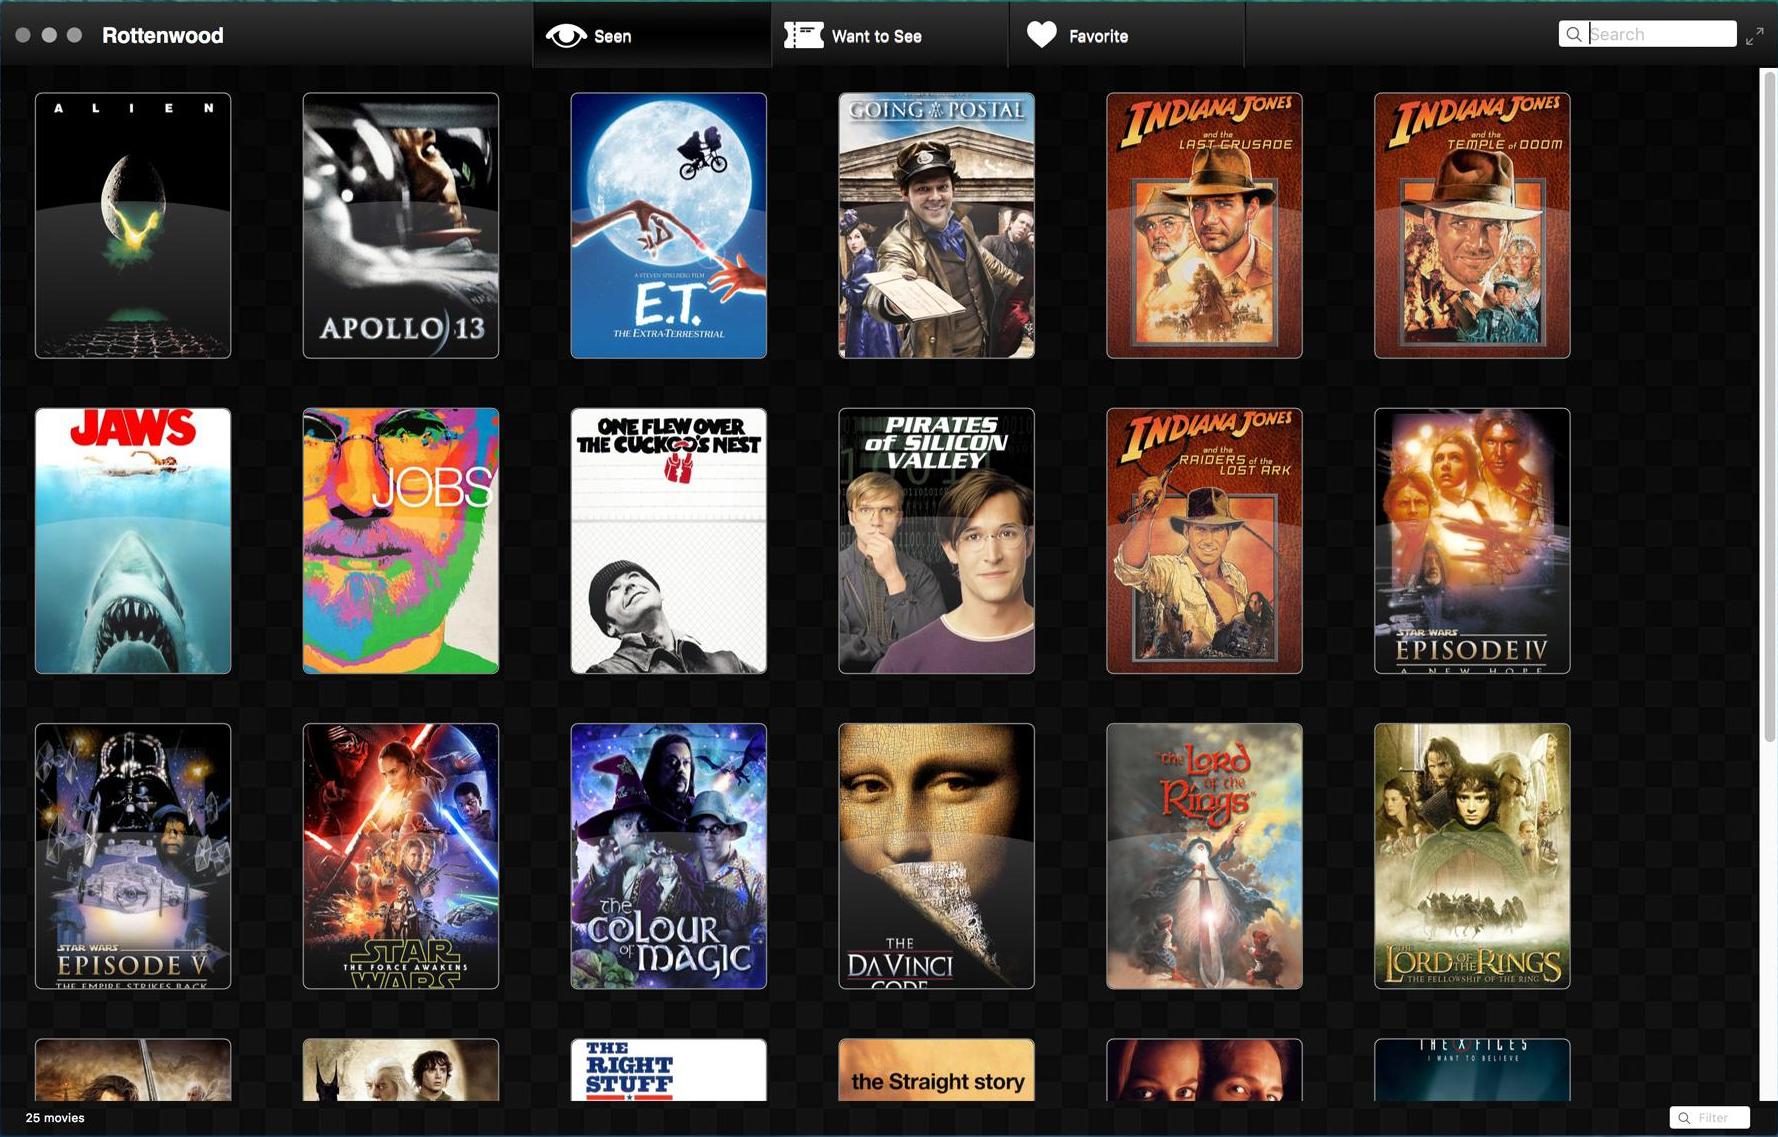The height and width of the screenshot is (1137, 1778).
Task: Click the magnifier icon in Filter field
Action: coord(1684,1118)
